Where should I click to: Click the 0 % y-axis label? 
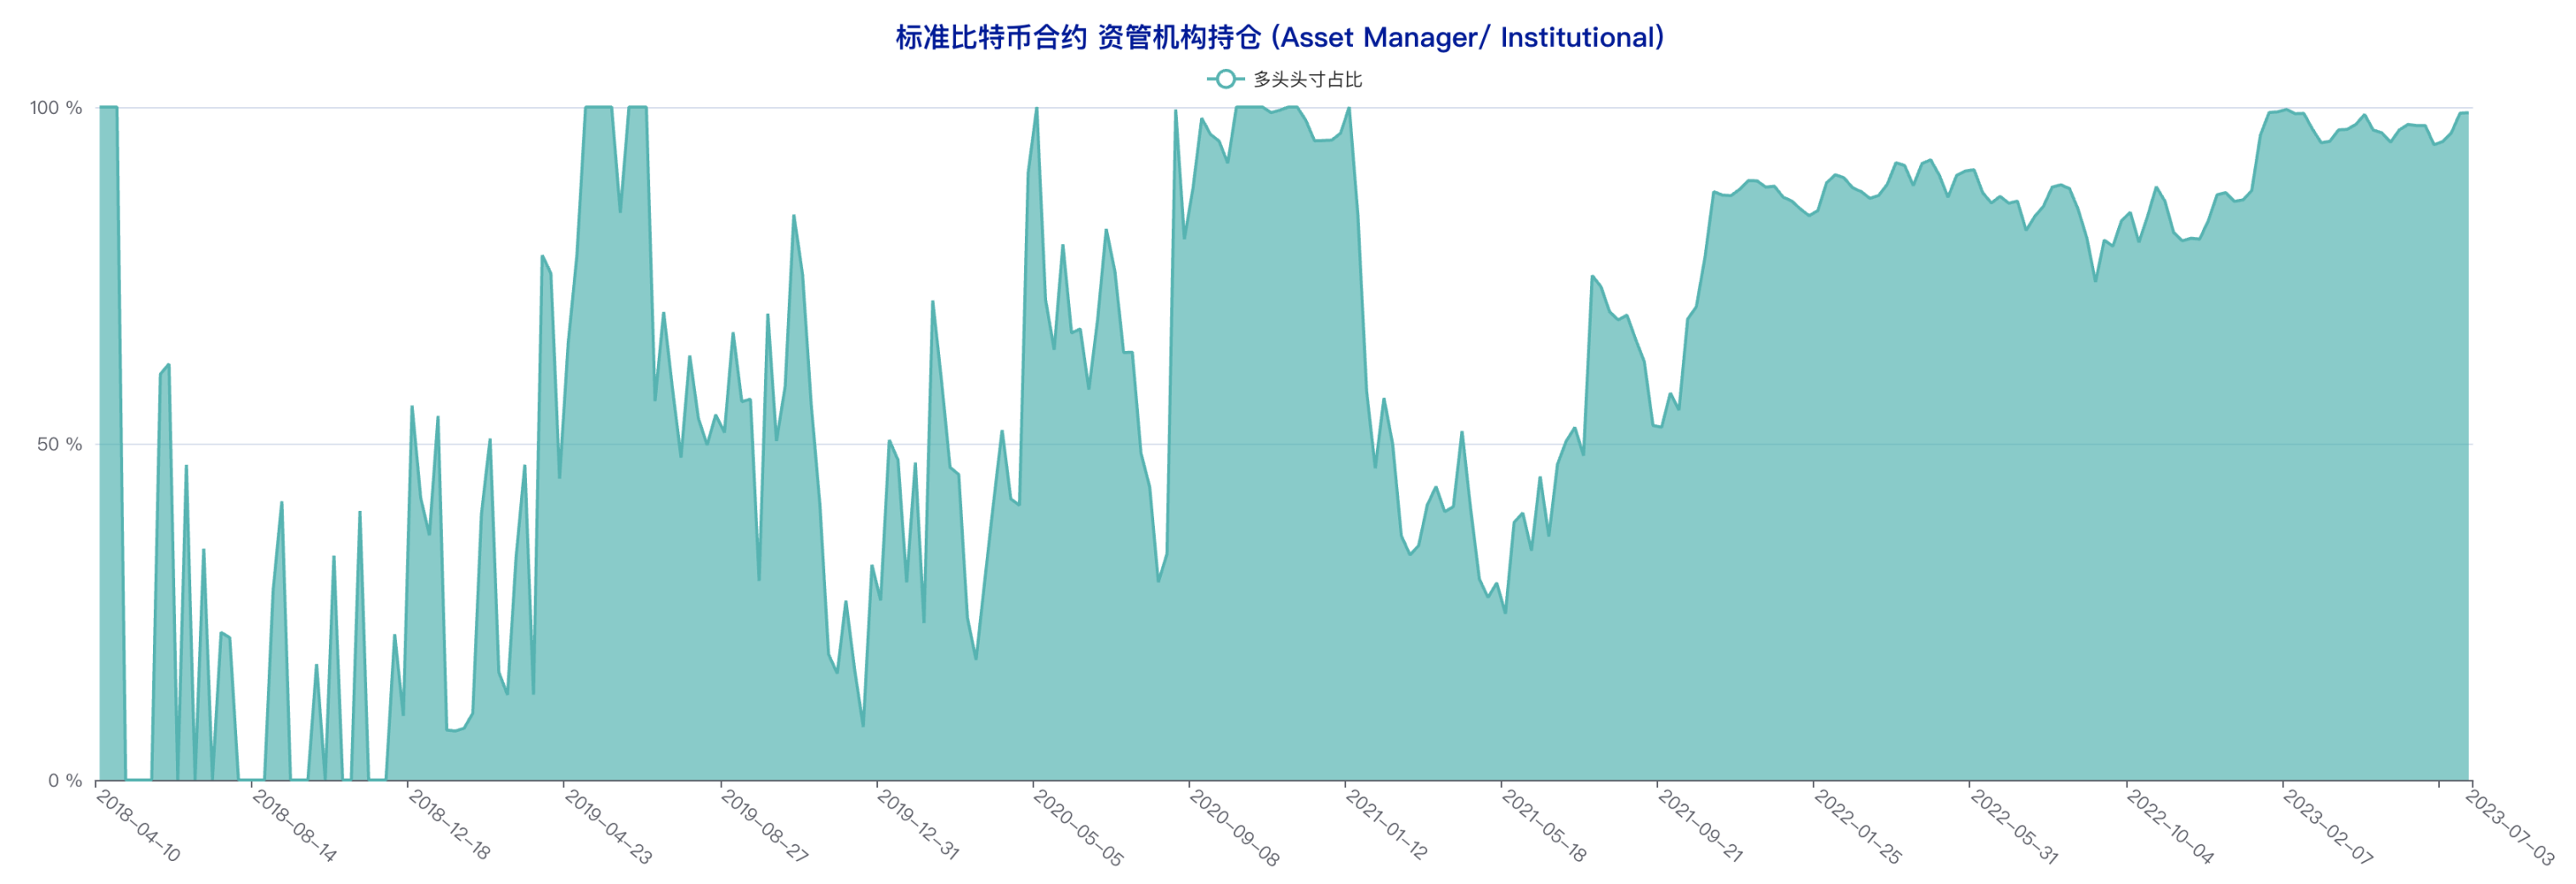[x=65, y=781]
